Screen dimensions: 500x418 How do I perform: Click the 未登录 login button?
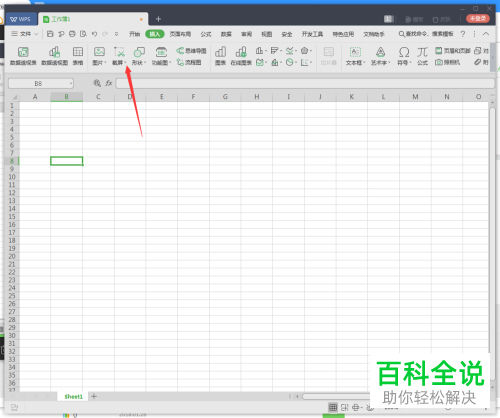478,19
